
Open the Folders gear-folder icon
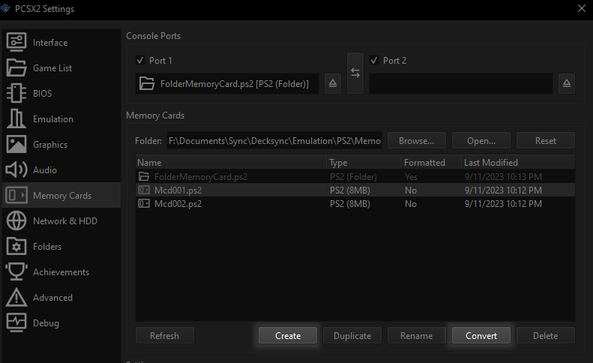coord(16,246)
